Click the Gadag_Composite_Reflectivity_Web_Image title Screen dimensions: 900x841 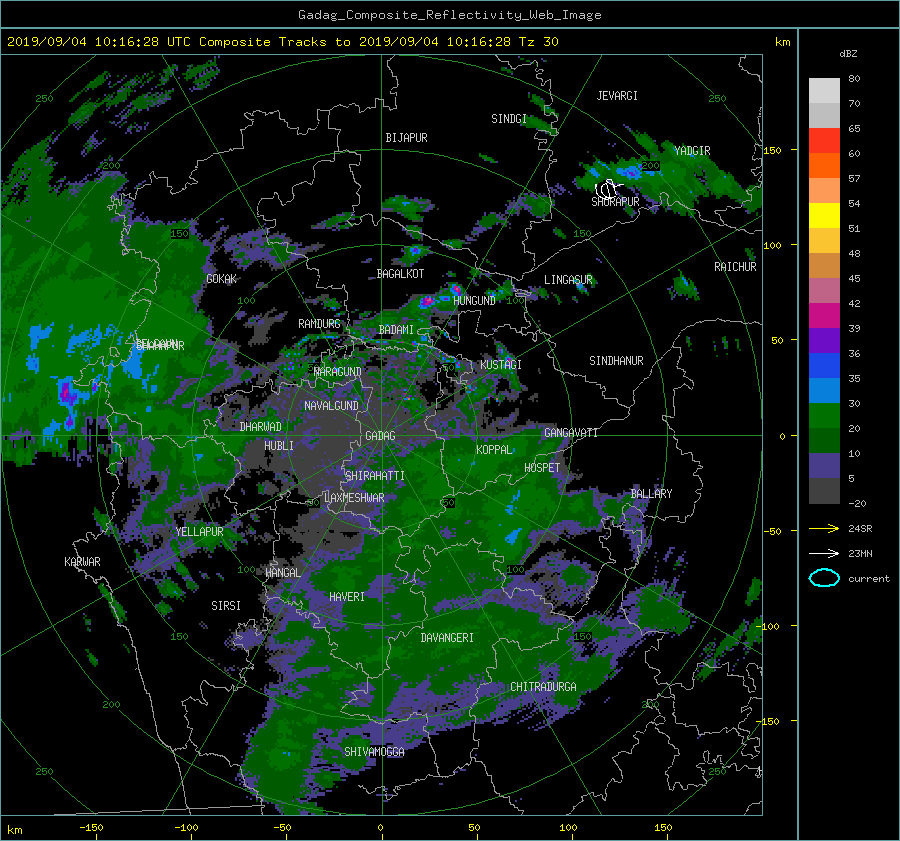pos(449,15)
